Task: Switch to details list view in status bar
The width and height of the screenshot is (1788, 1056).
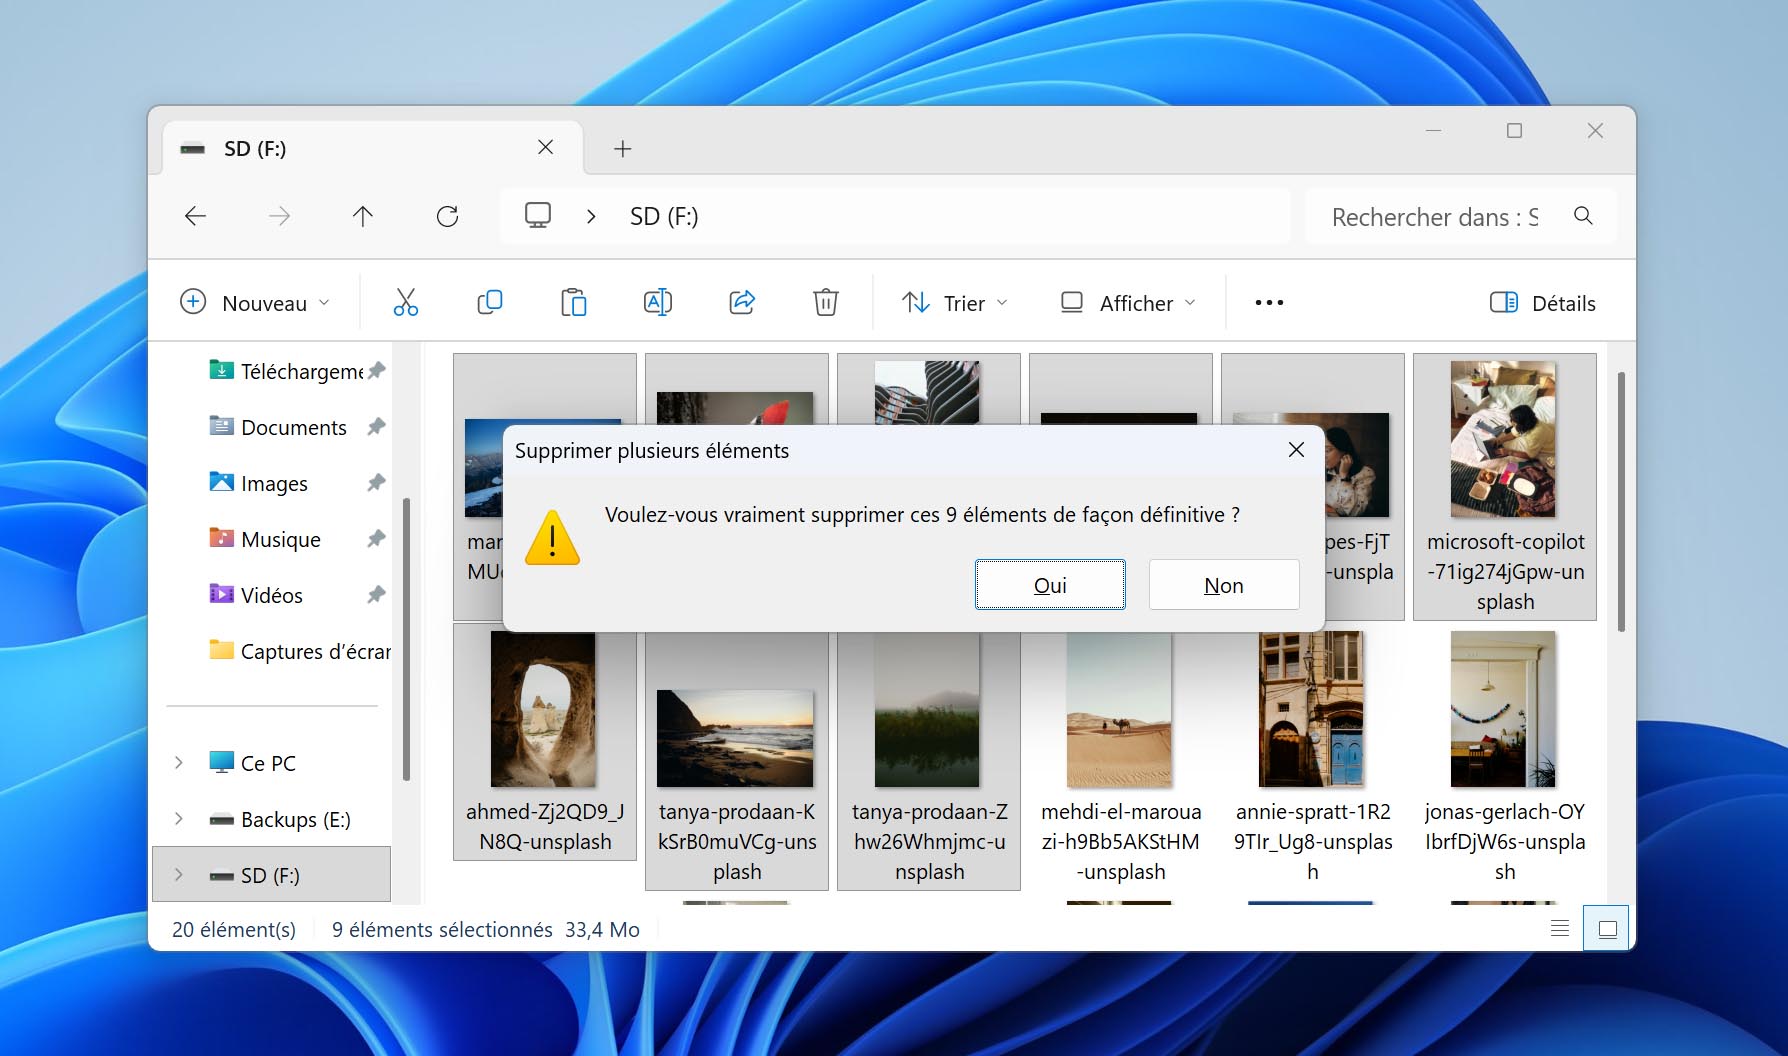Action: click(1560, 929)
